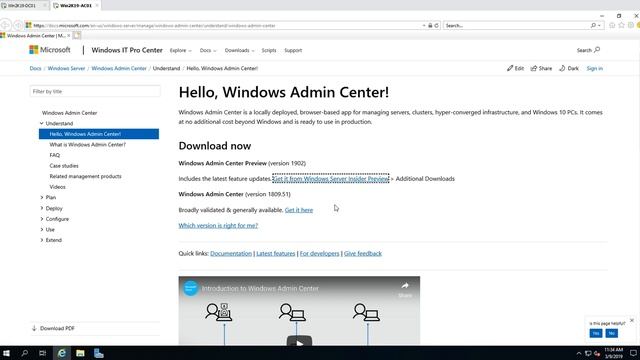Open the Favorites star icon

621,25
